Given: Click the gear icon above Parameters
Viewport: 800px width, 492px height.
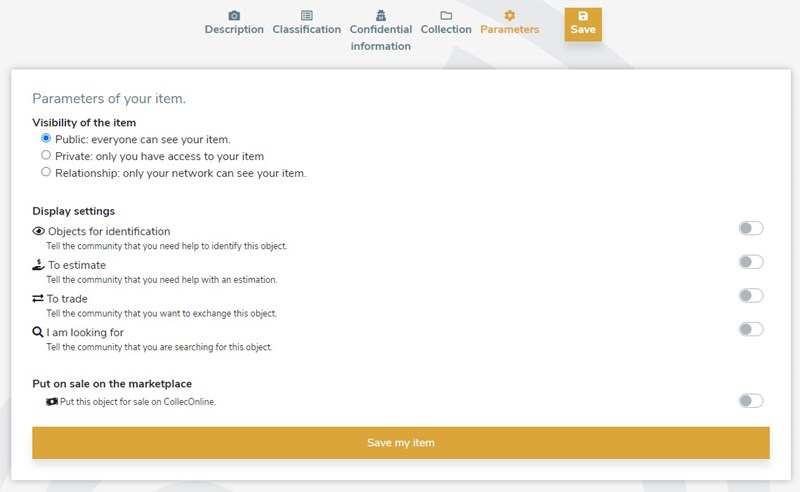Looking at the screenshot, I should [509, 15].
